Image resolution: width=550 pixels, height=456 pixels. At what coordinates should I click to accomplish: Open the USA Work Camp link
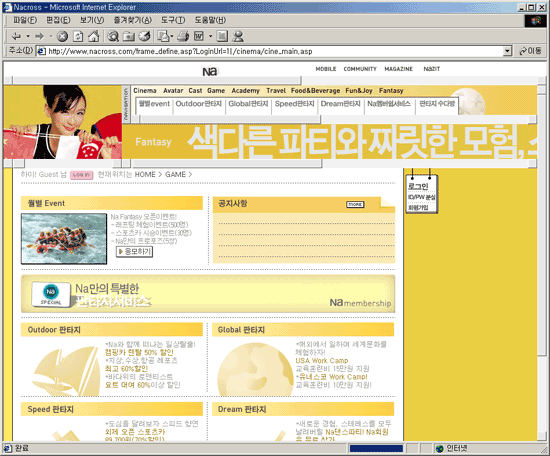click(322, 361)
